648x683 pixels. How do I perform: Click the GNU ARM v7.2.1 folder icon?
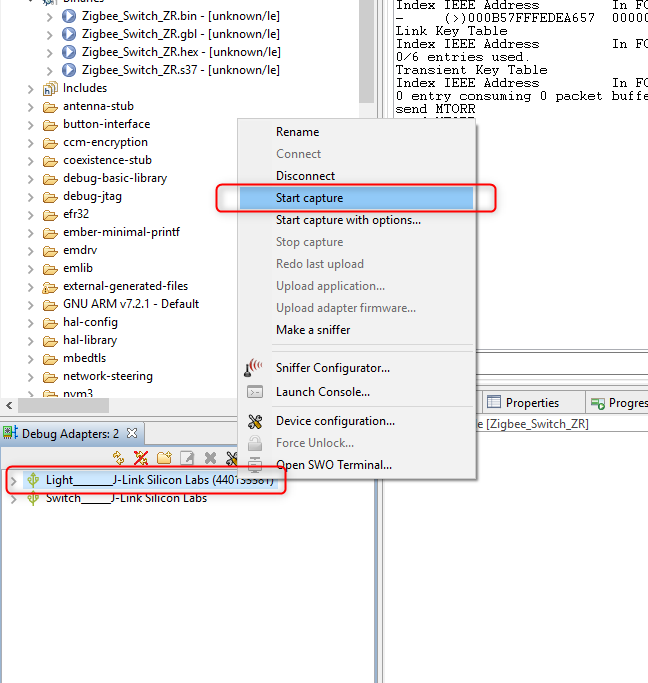click(x=50, y=305)
